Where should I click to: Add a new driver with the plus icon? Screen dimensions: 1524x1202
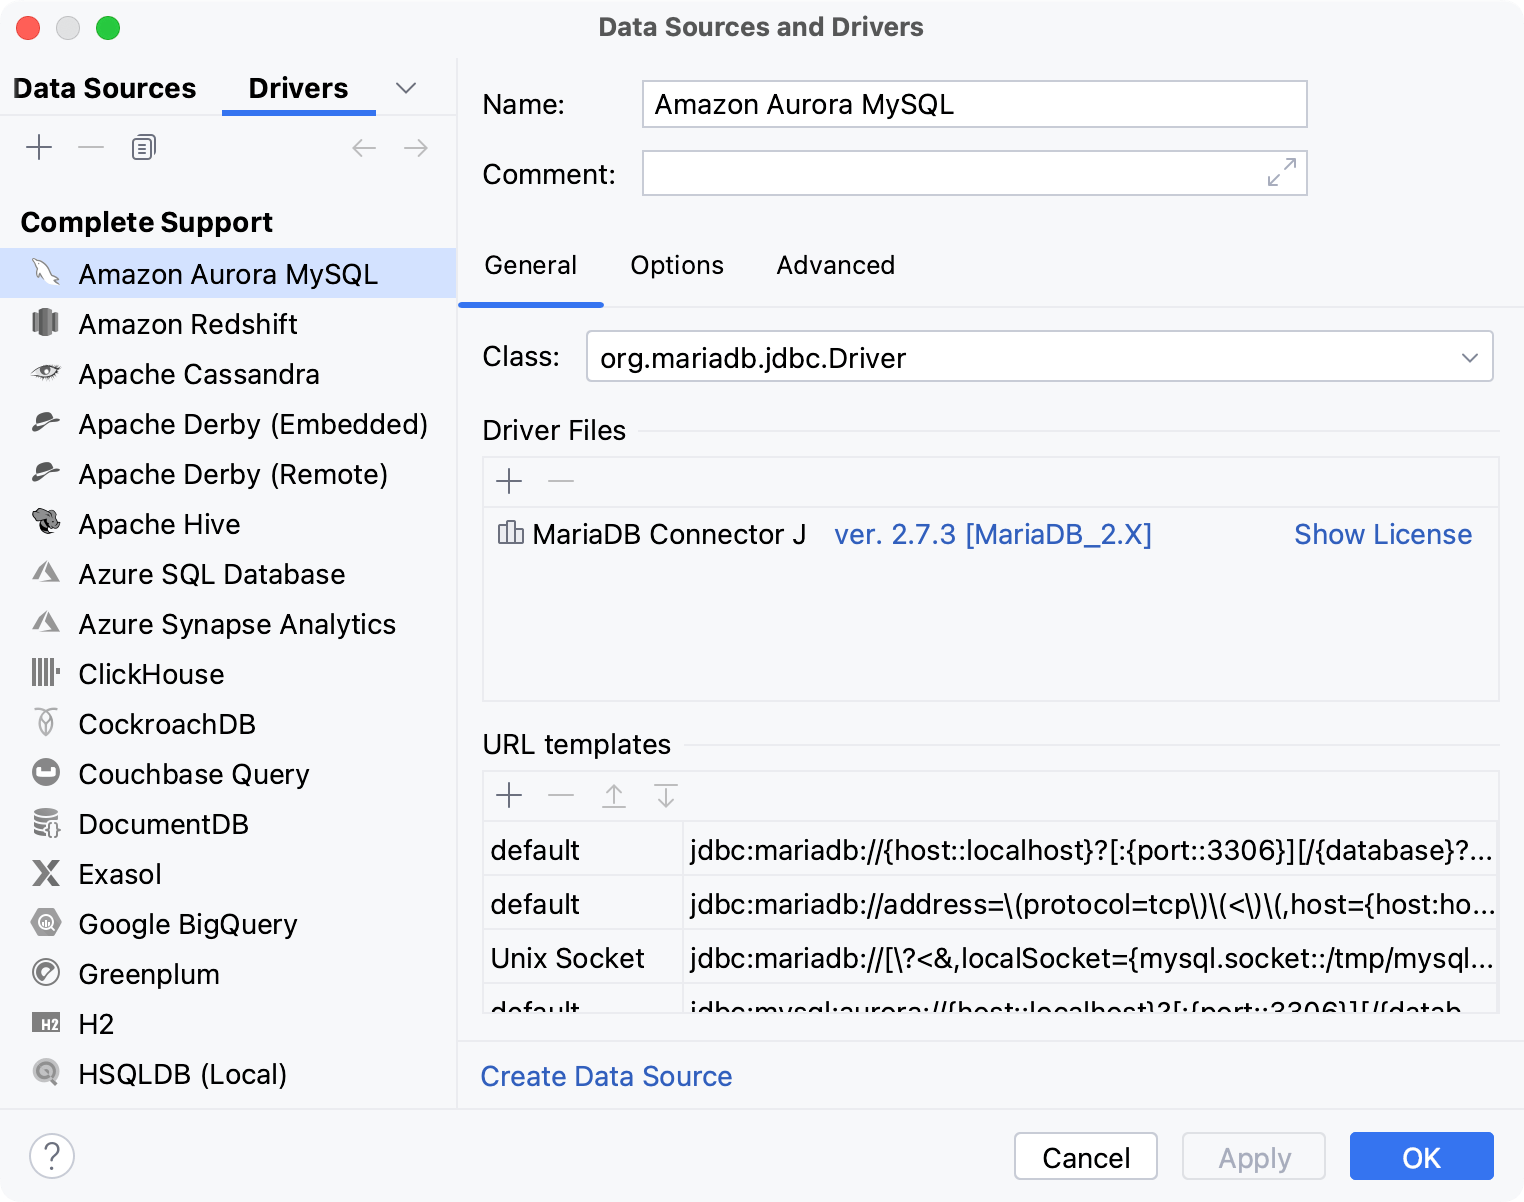pyautogui.click(x=39, y=147)
